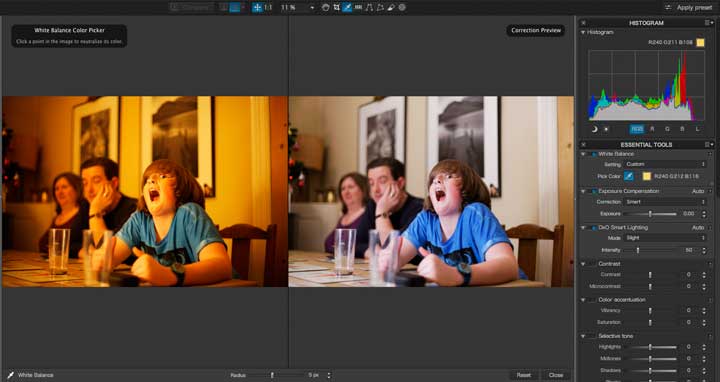Click the Radius value stepper
Screen dimensions: 720x382
[x=329, y=375]
